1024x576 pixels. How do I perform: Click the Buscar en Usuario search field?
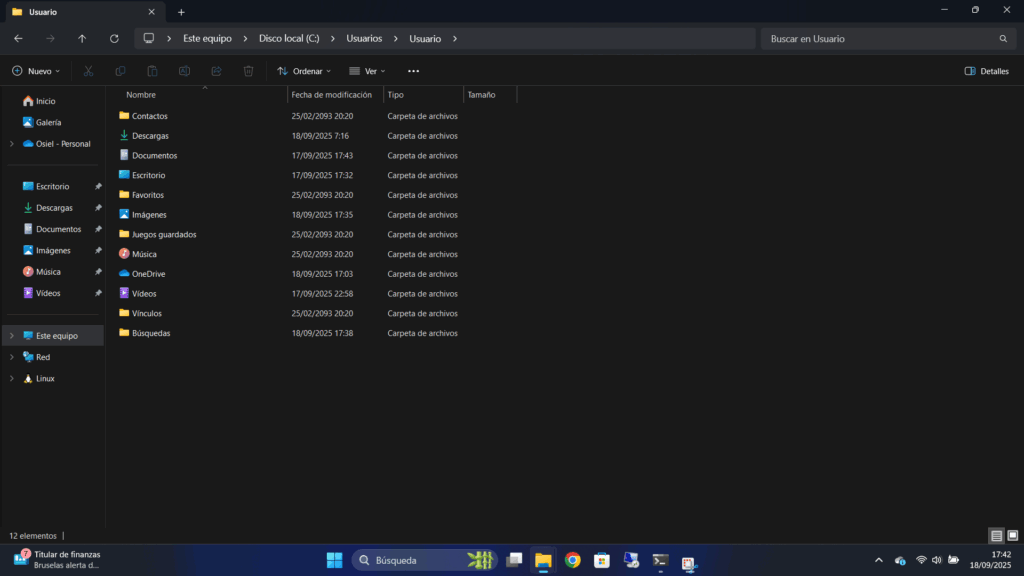click(x=880, y=39)
